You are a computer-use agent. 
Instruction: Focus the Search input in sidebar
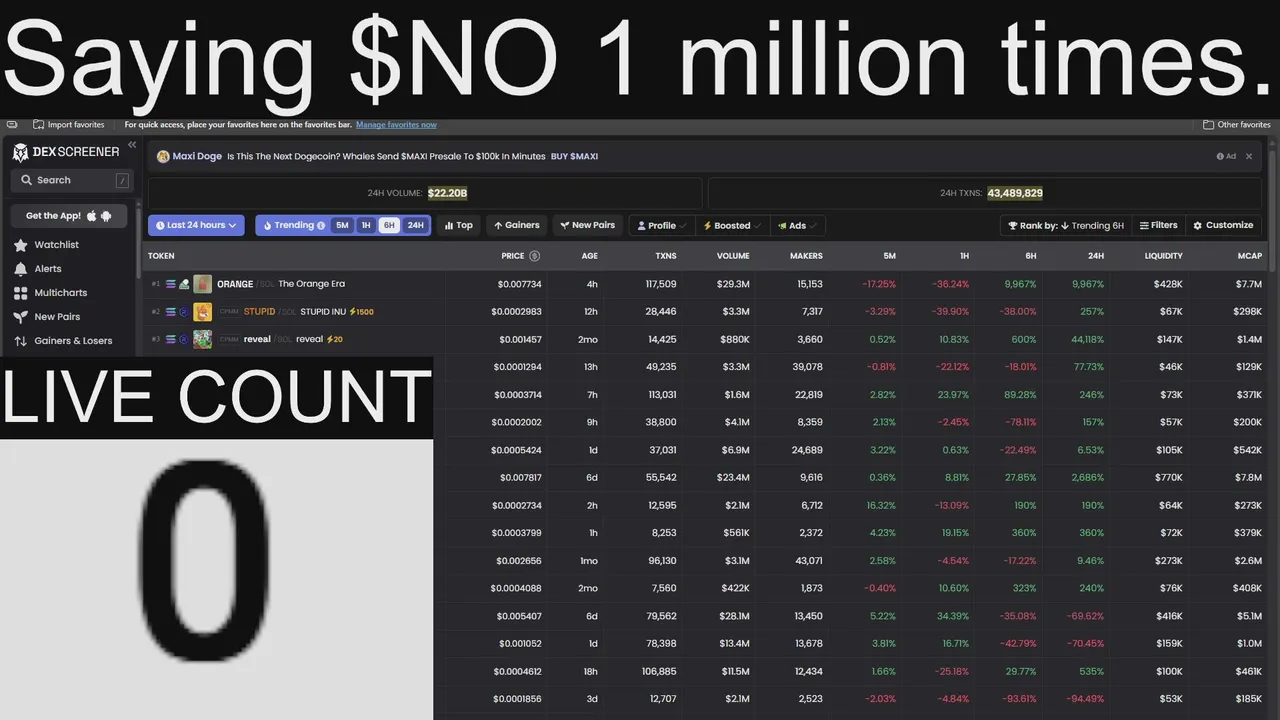tap(70, 180)
